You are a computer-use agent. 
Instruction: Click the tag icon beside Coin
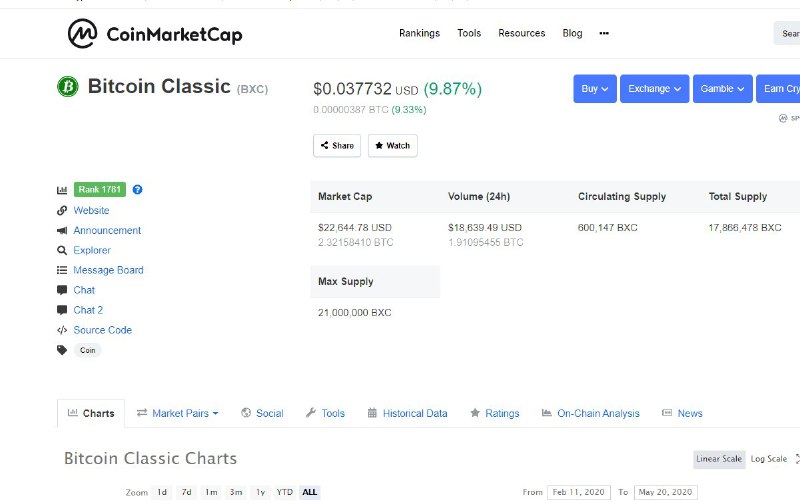[x=62, y=350]
